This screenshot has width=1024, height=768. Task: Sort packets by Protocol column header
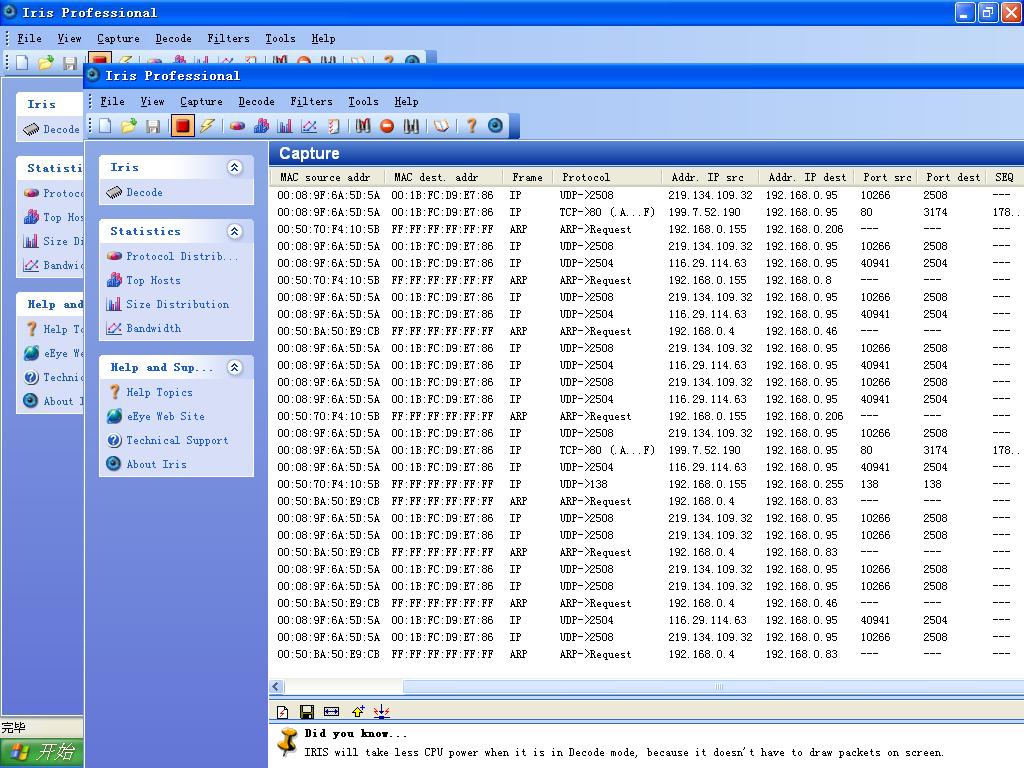pyautogui.click(x=586, y=177)
